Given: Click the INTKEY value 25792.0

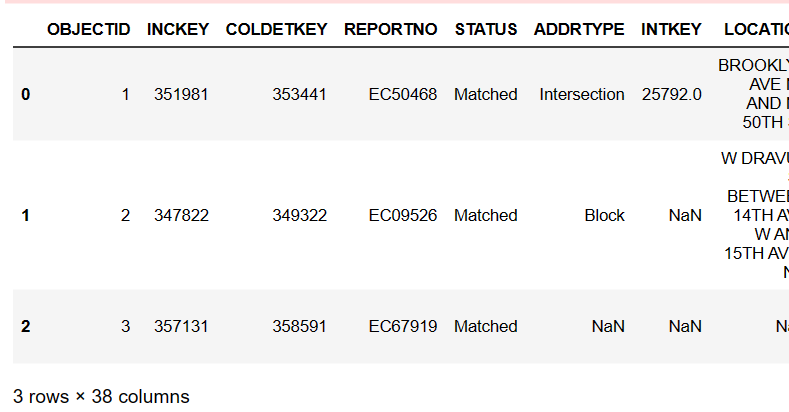Looking at the screenshot, I should [x=671, y=94].
